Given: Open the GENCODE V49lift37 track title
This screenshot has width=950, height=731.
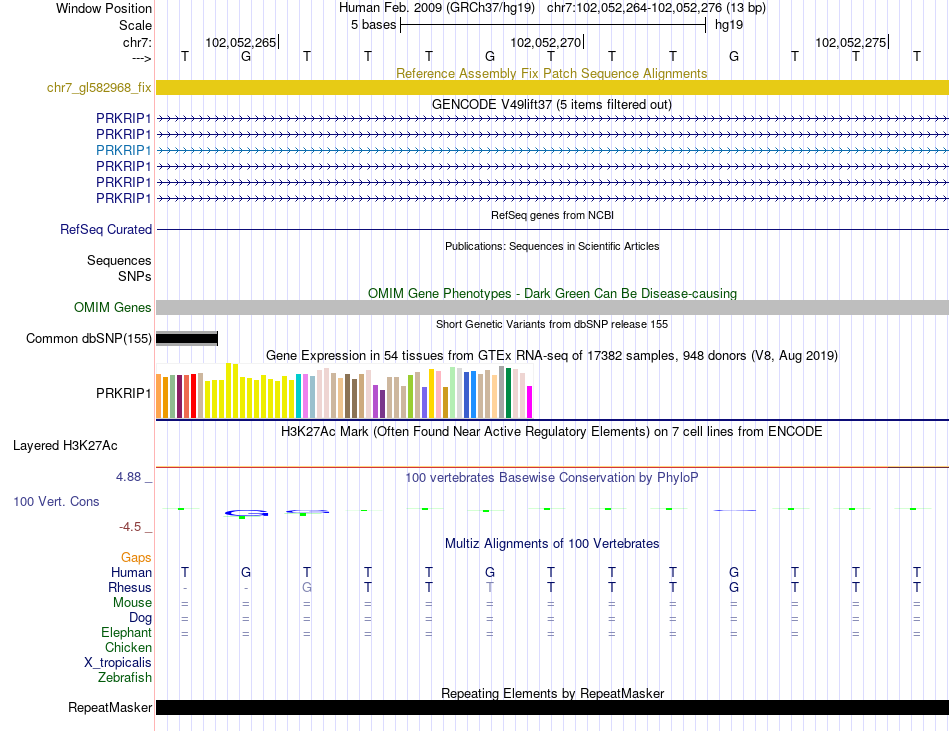Looking at the screenshot, I should coord(551,104).
